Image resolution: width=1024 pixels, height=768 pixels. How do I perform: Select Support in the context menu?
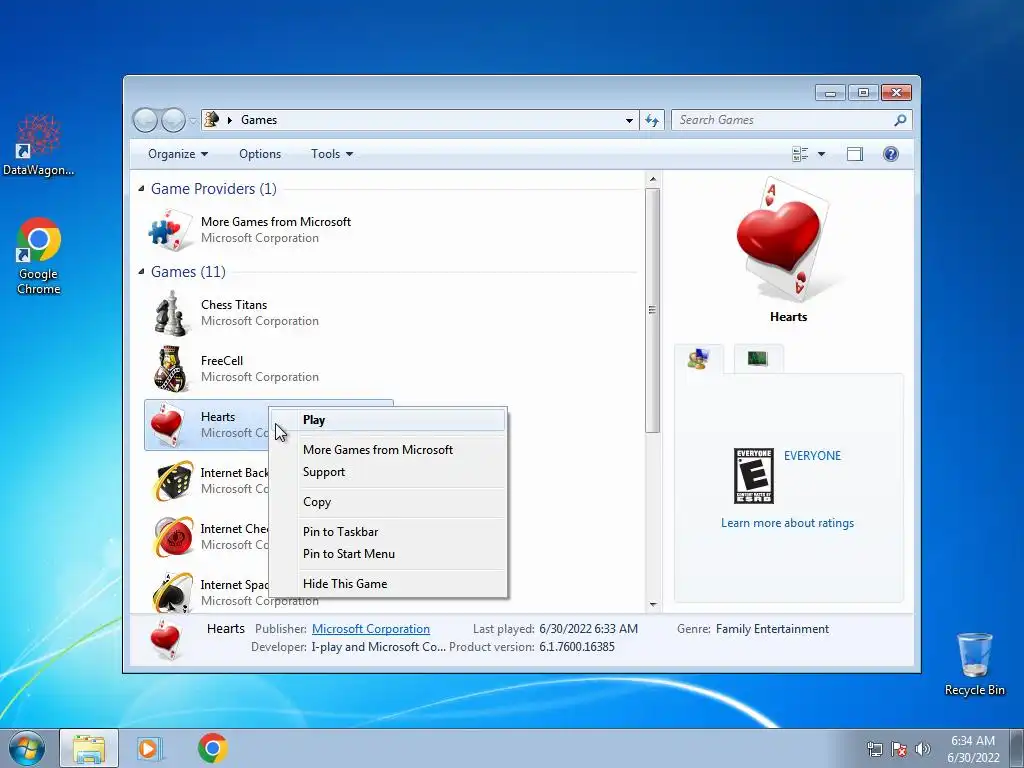tap(388, 472)
